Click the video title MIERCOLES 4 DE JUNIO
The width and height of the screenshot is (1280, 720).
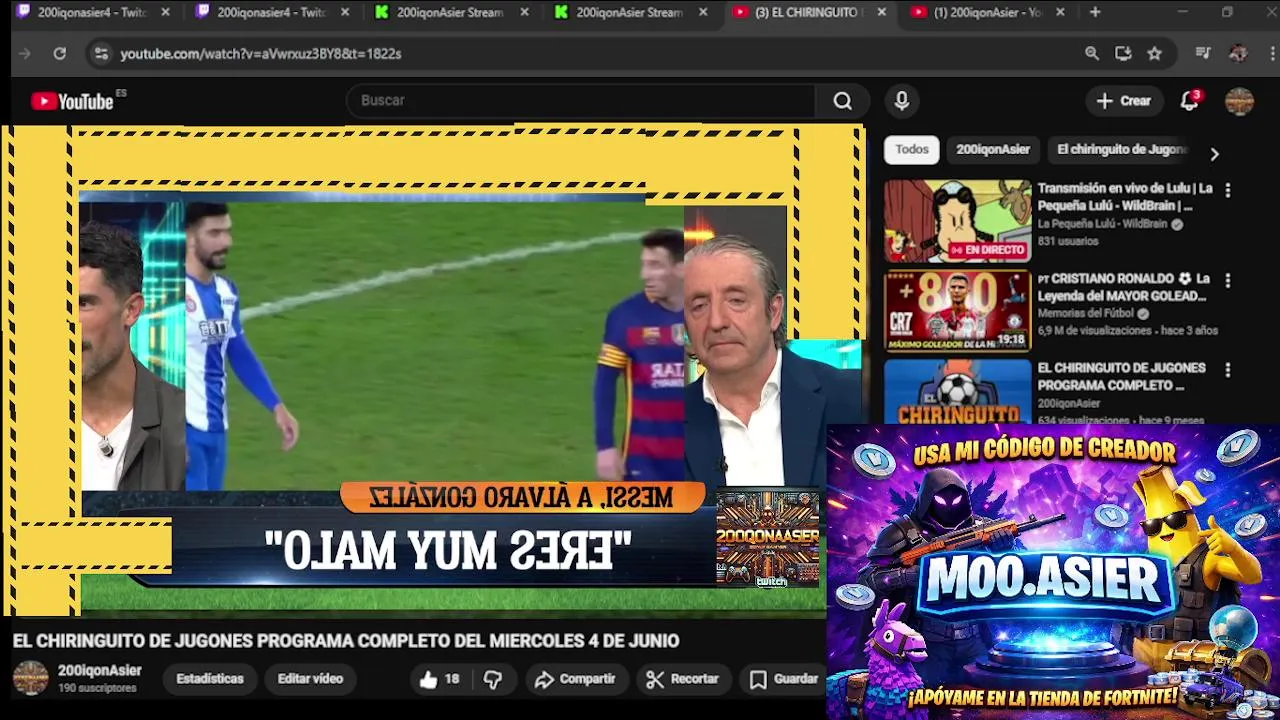(346, 641)
